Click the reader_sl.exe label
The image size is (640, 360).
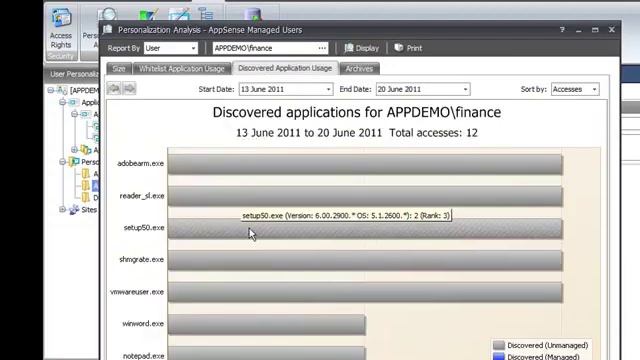pos(142,196)
